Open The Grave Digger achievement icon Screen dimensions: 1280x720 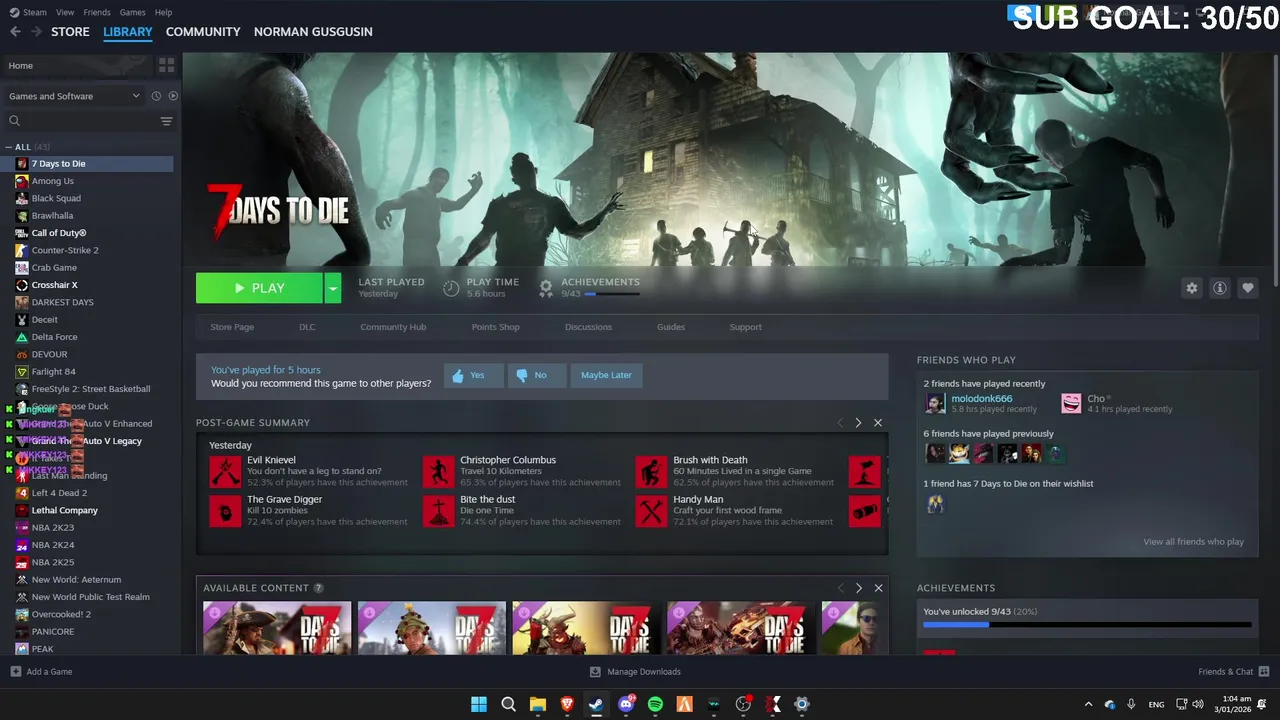(x=225, y=511)
